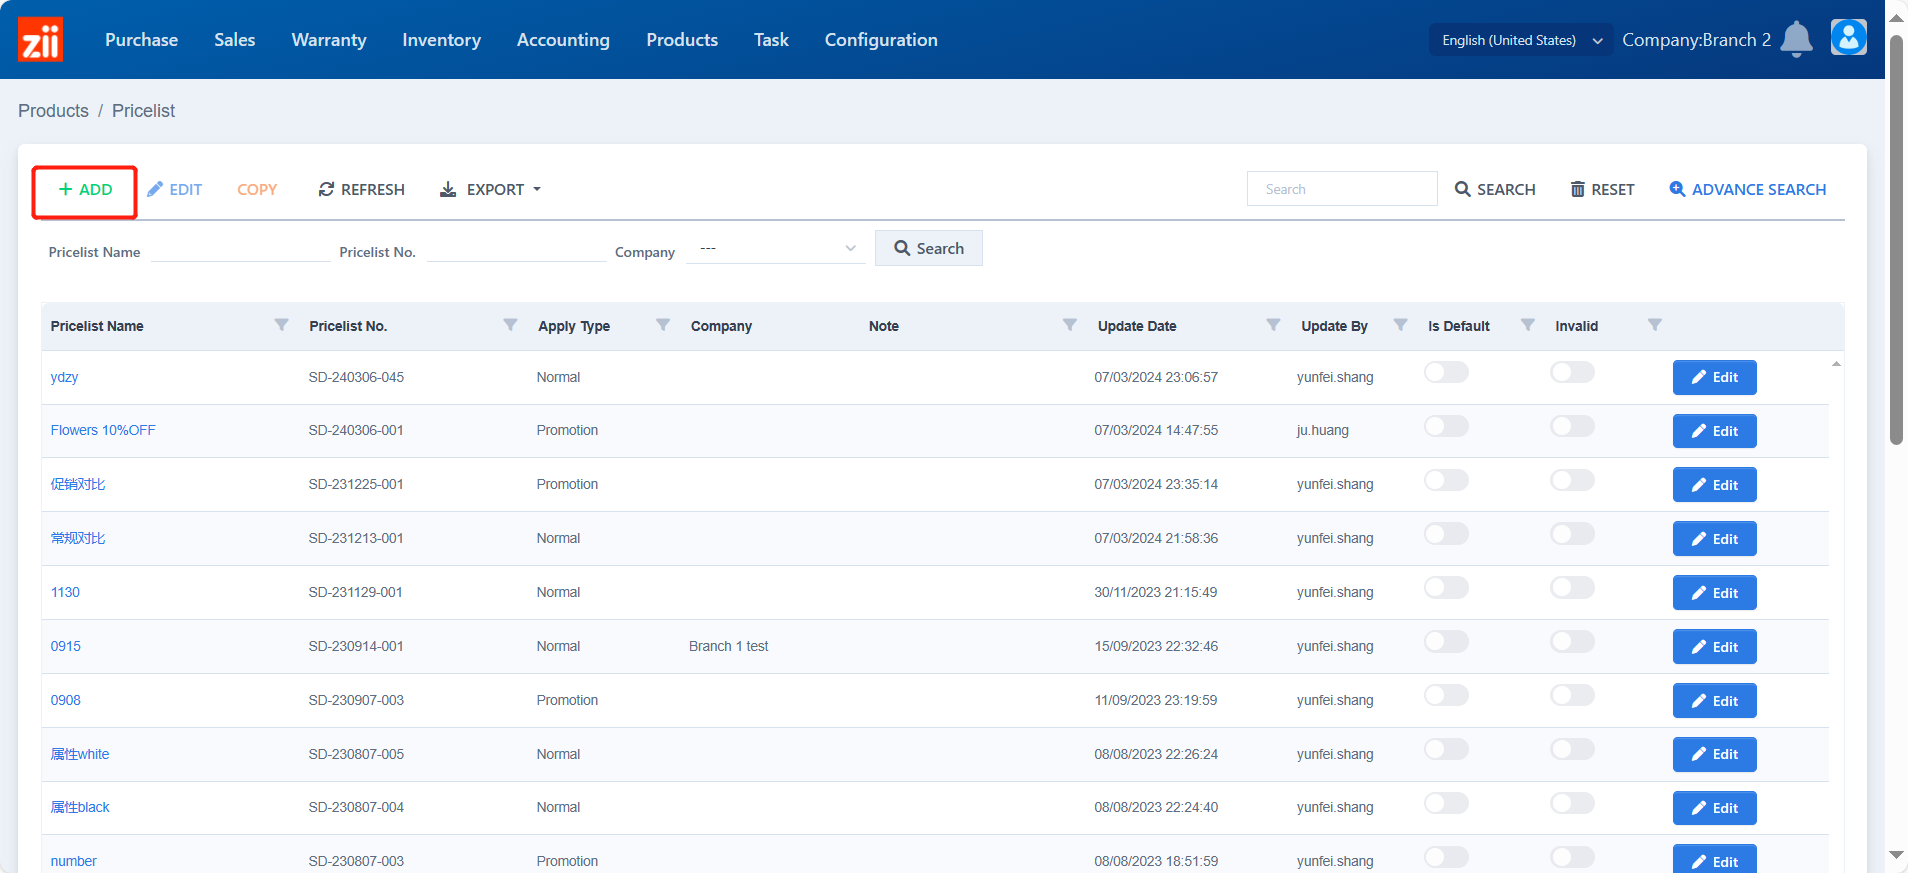1908x873 pixels.
Task: Edit the Flowers 10%OFF row
Action: pos(1714,431)
